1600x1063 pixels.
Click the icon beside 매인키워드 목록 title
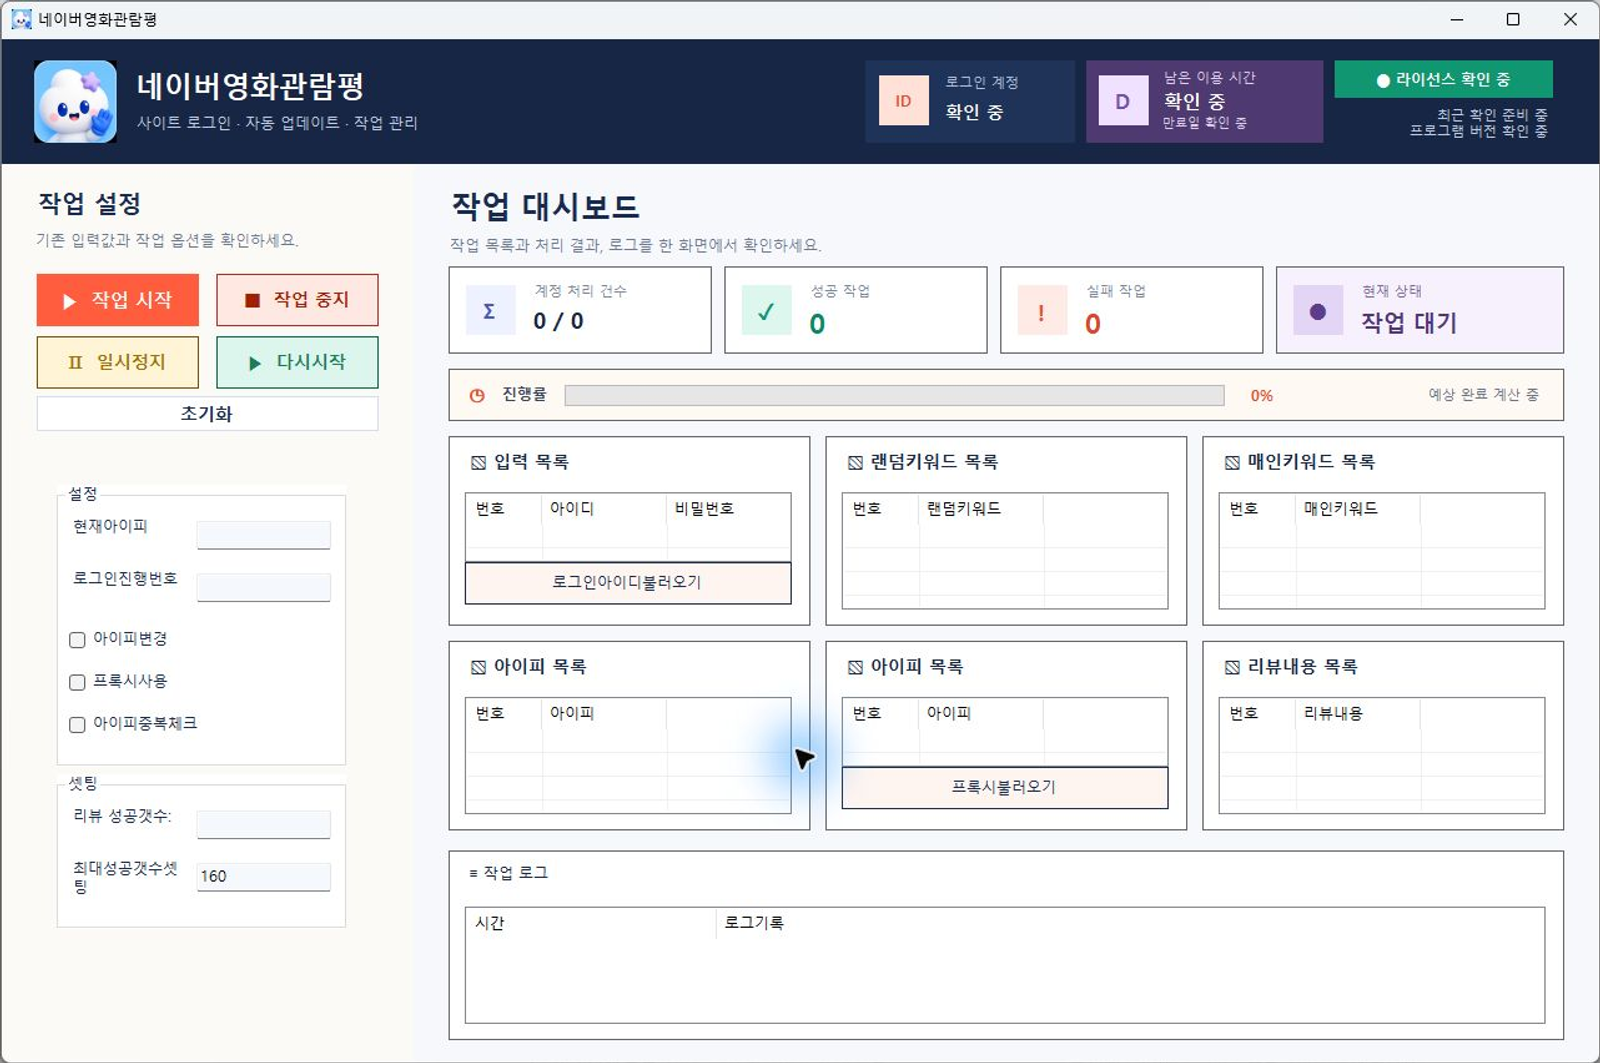[x=1232, y=462]
